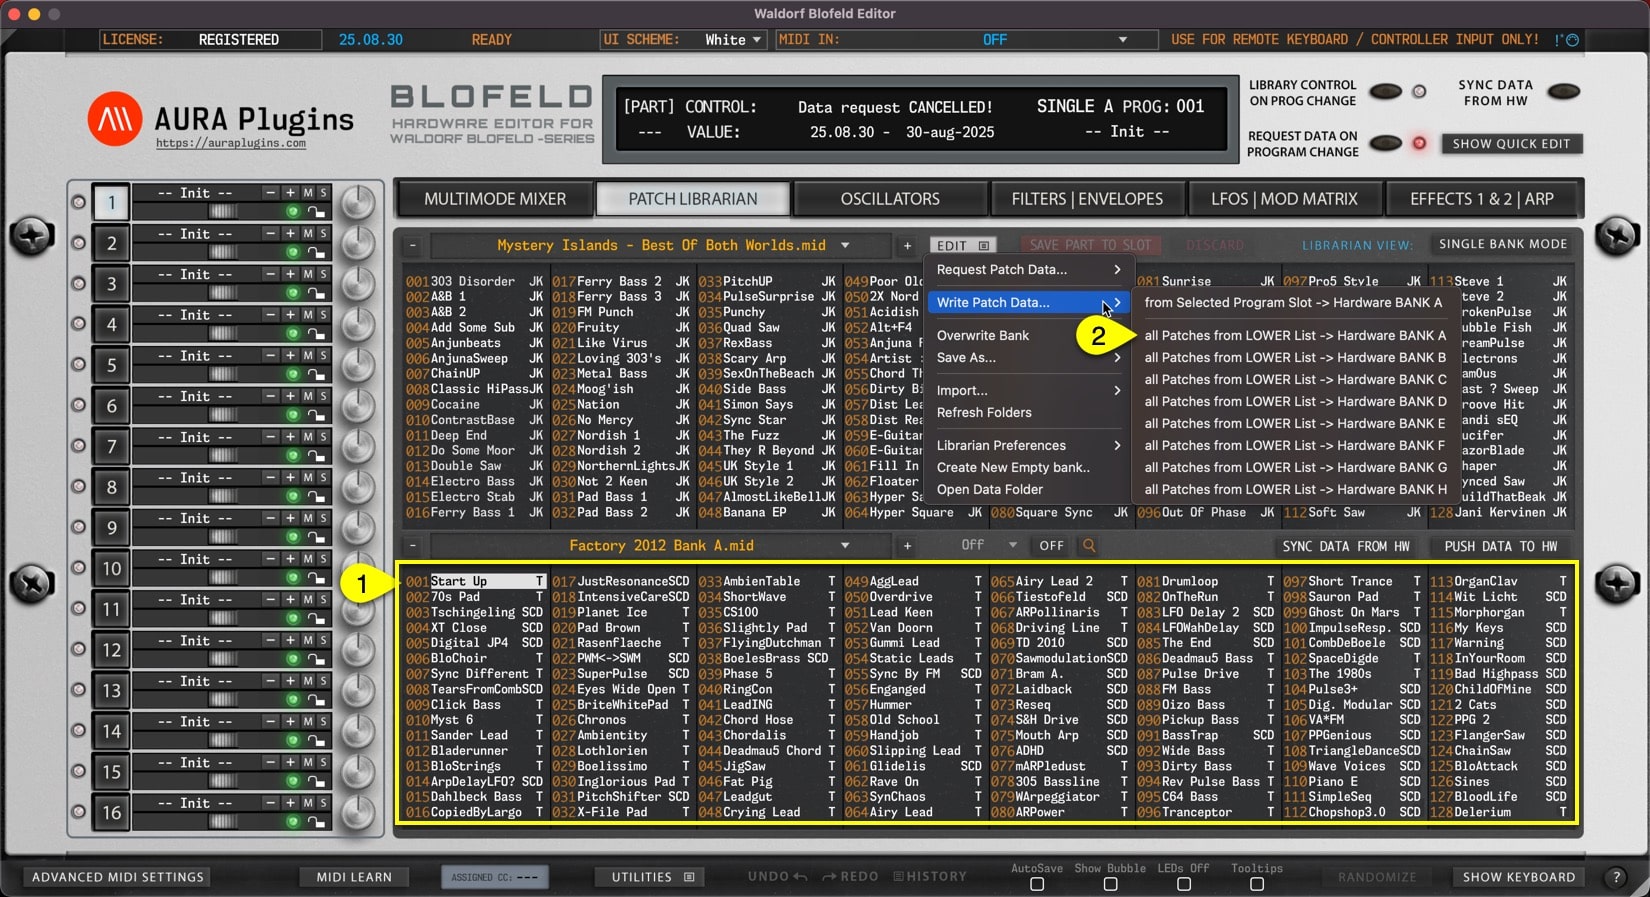Mute part 1 with its M button
This screenshot has height=897, width=1650.
[308, 192]
